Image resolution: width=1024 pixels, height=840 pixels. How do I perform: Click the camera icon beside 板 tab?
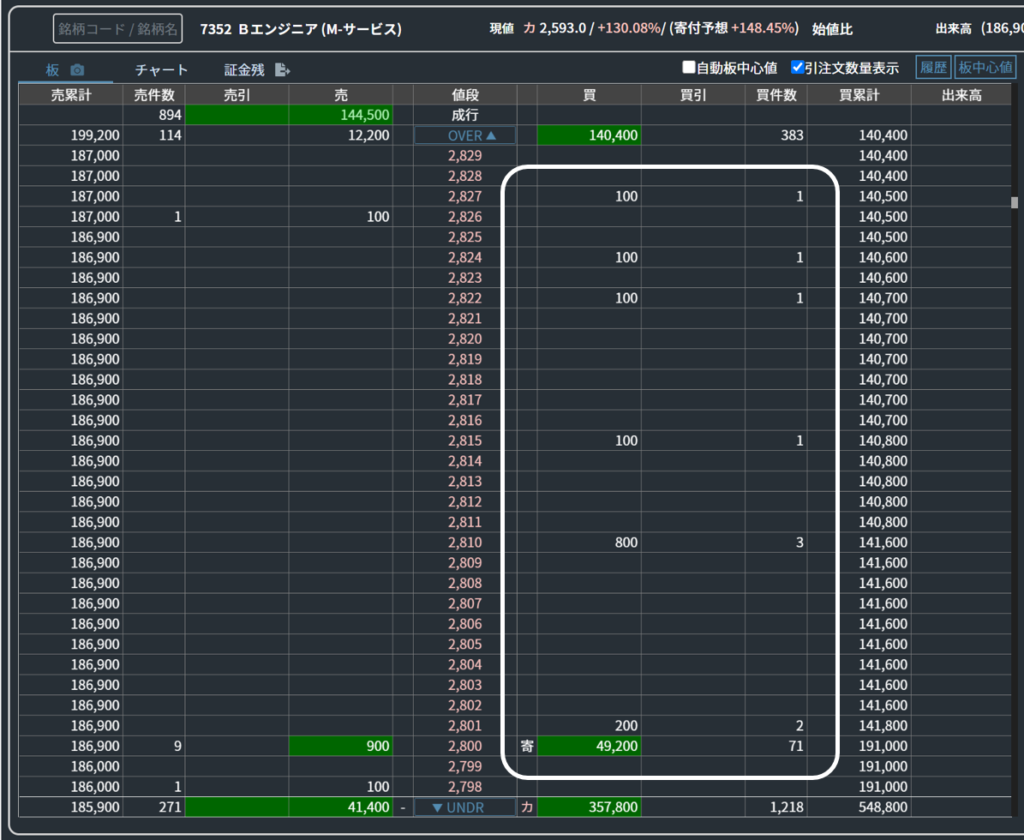(77, 71)
